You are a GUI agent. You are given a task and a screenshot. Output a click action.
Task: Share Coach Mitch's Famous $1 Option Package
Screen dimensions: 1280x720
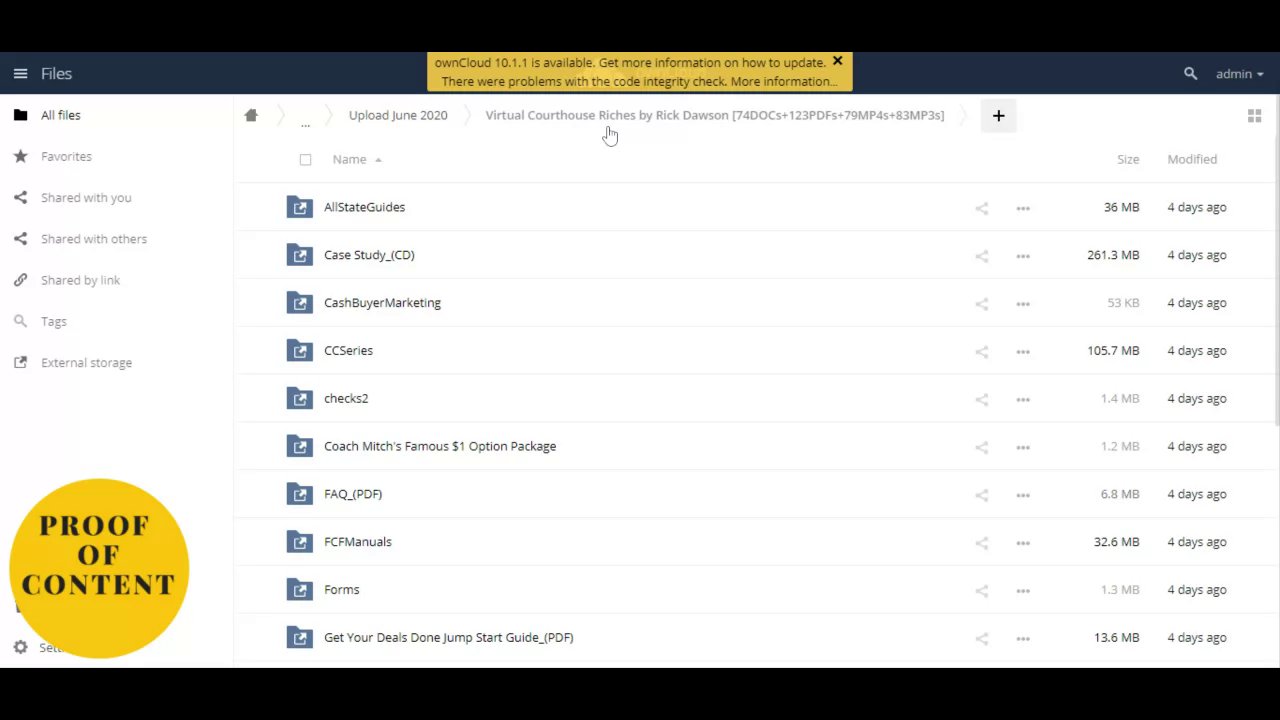(x=981, y=447)
